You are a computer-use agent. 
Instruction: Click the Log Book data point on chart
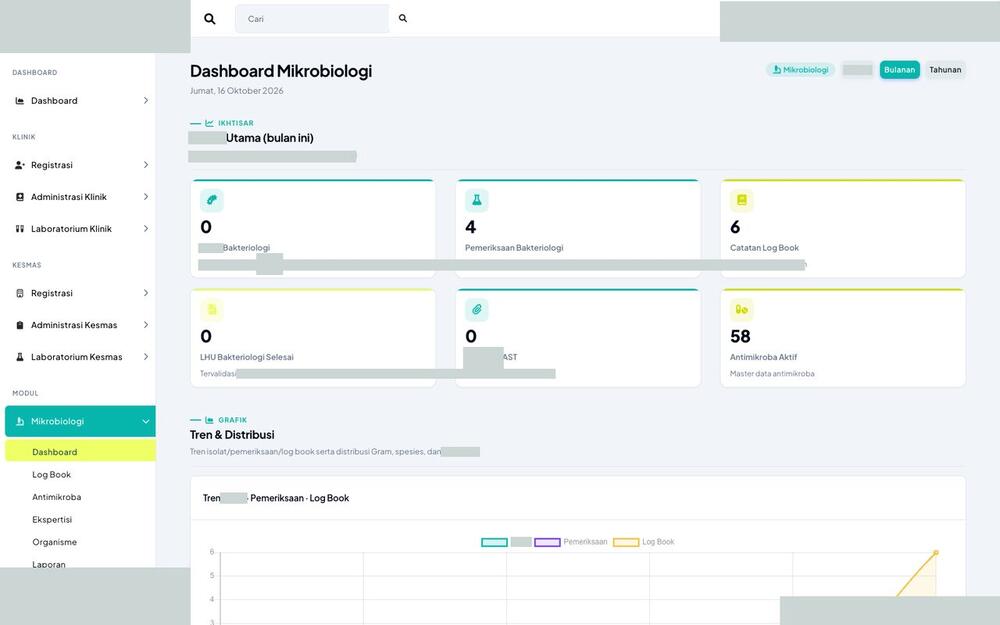coord(936,552)
